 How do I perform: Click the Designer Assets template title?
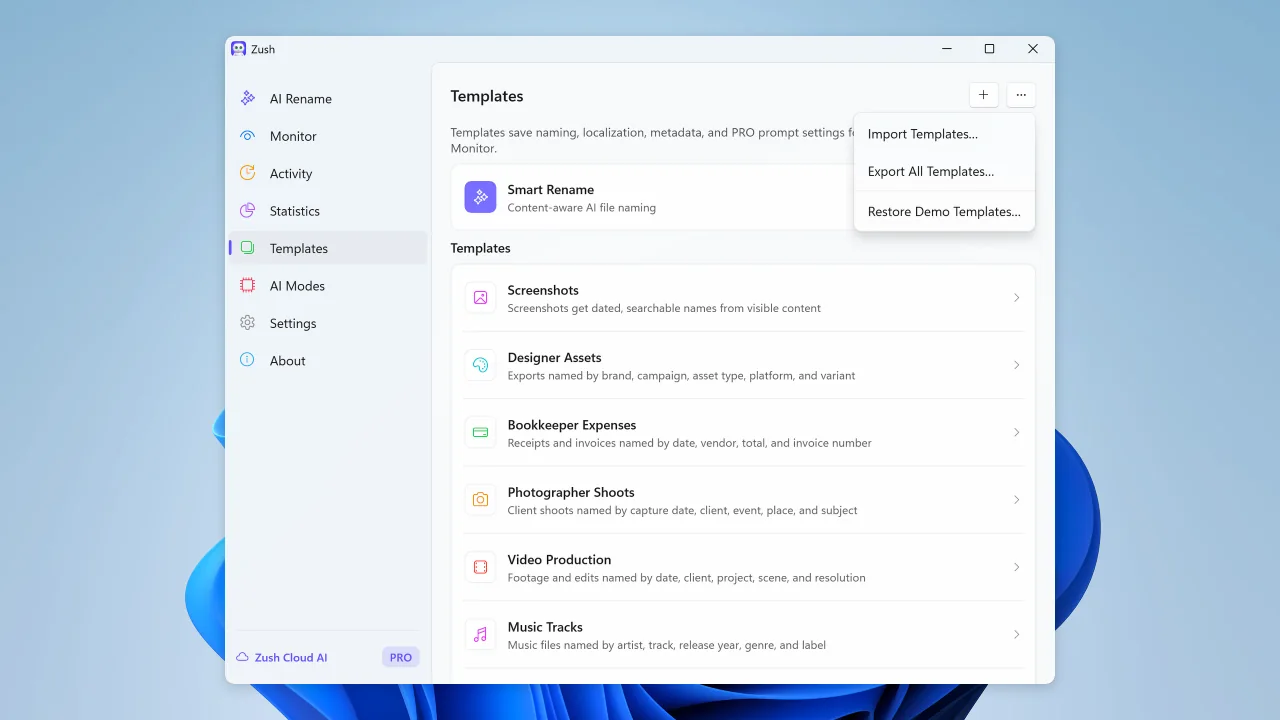coord(554,357)
